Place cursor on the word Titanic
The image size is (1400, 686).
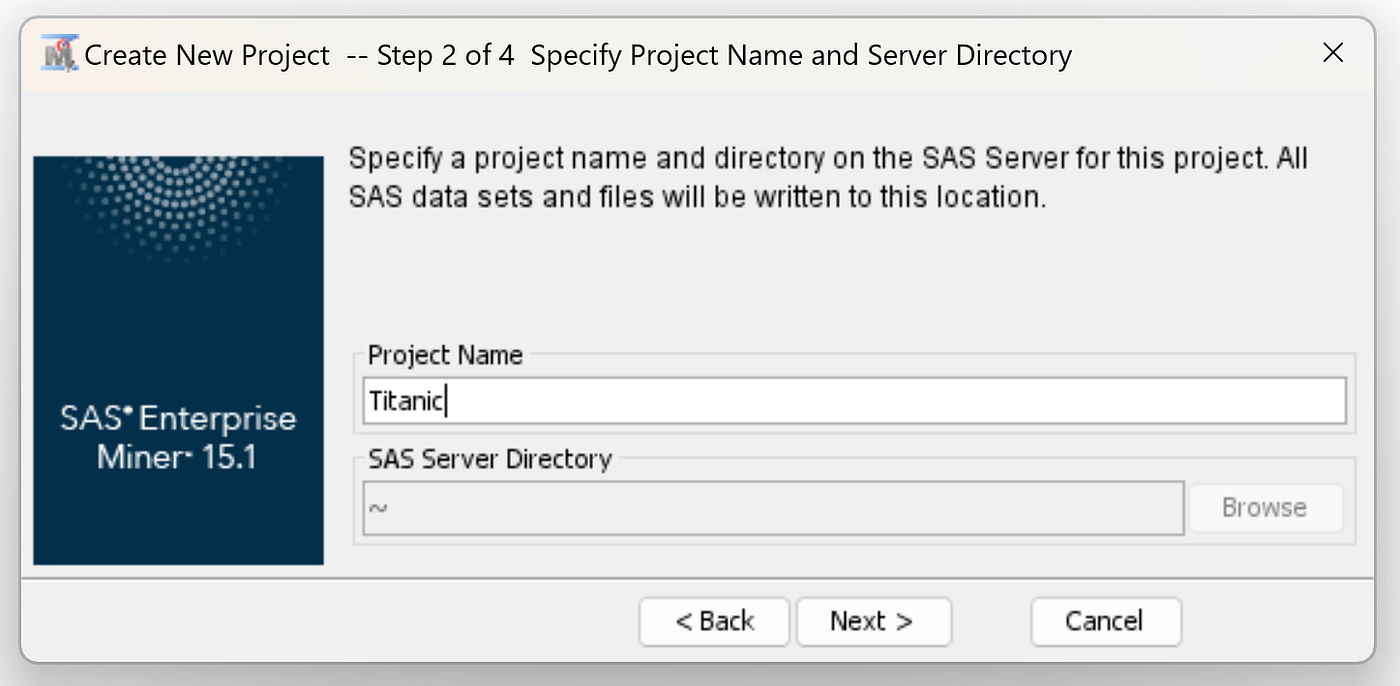coord(405,401)
